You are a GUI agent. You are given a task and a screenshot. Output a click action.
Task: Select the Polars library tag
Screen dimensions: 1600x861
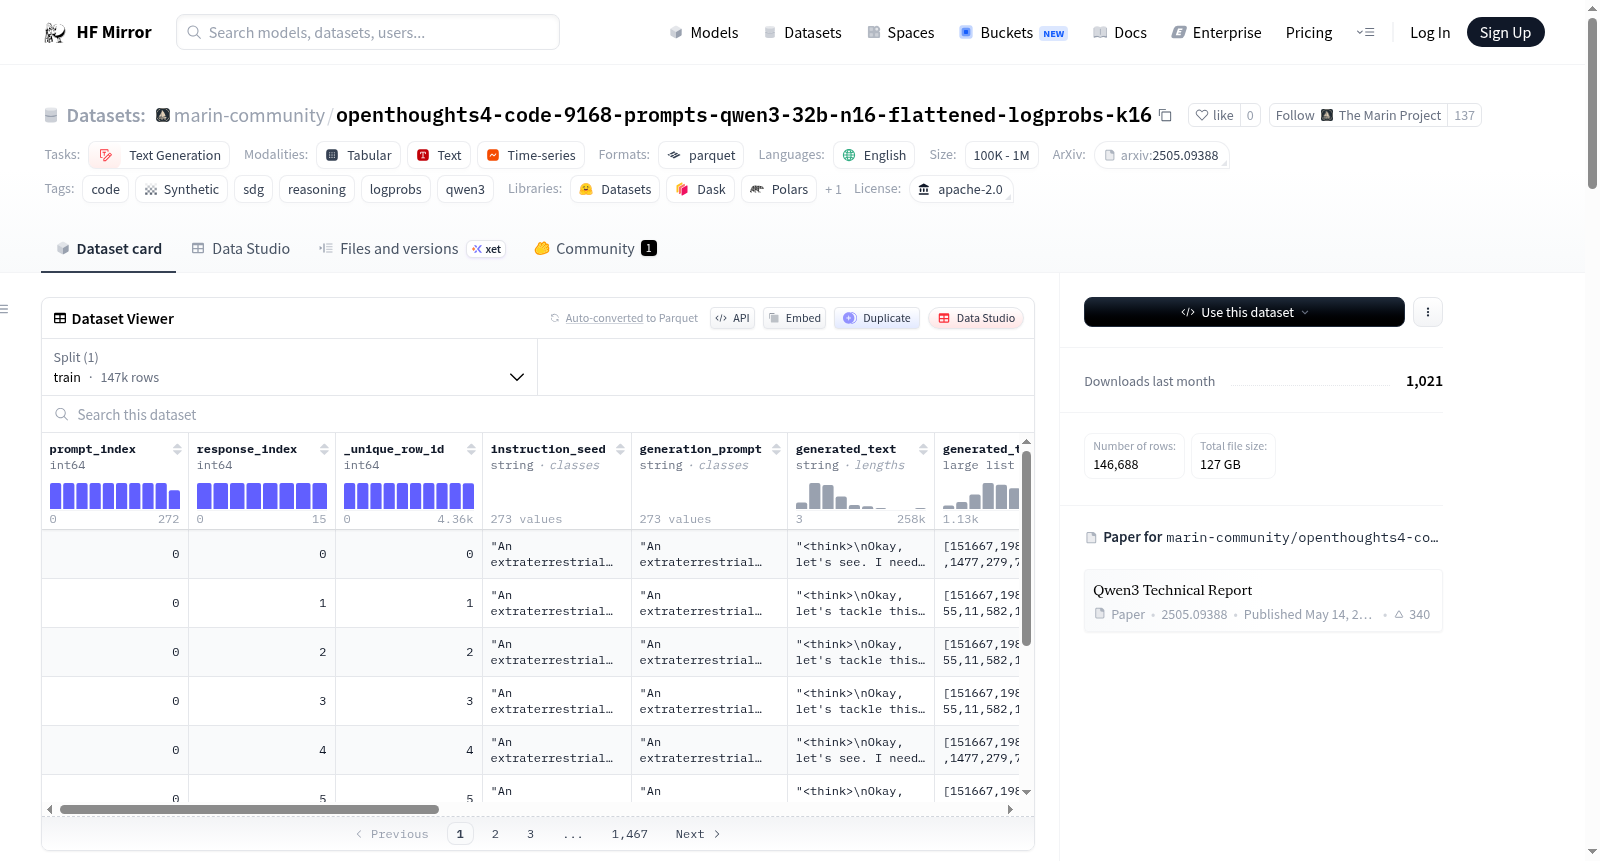[779, 189]
